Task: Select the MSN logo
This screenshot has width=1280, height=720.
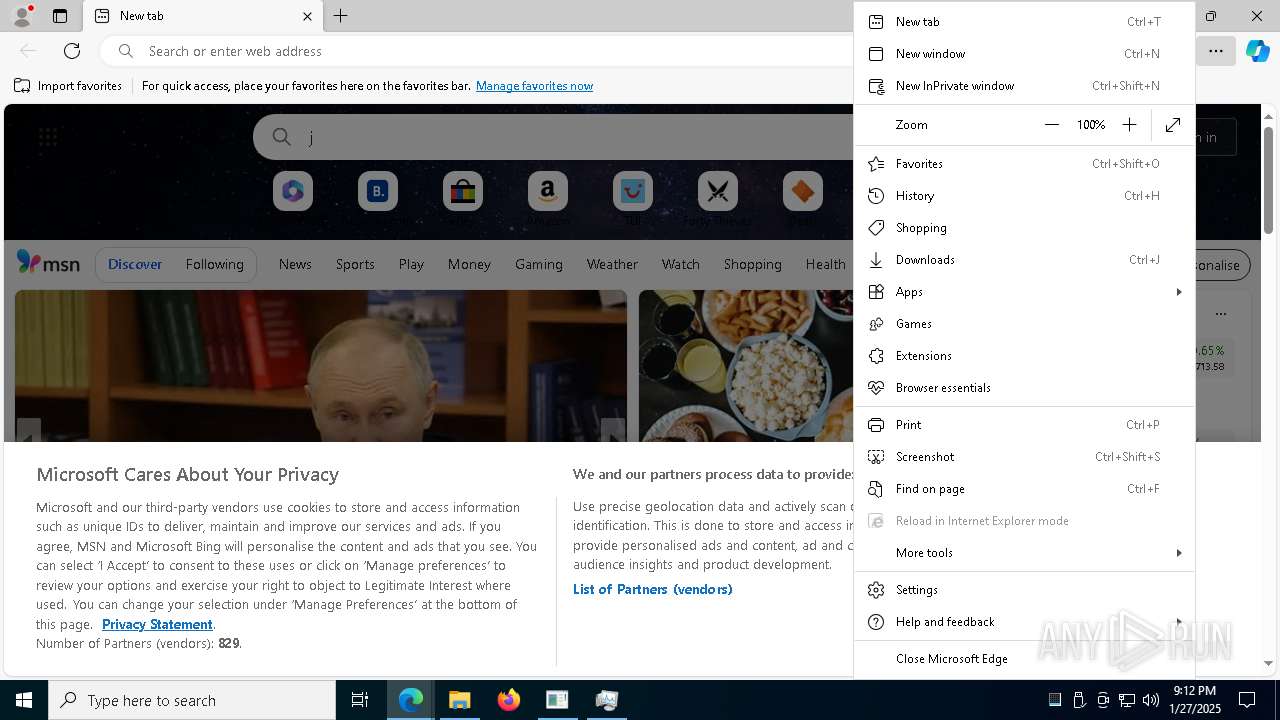Action: click(x=48, y=263)
